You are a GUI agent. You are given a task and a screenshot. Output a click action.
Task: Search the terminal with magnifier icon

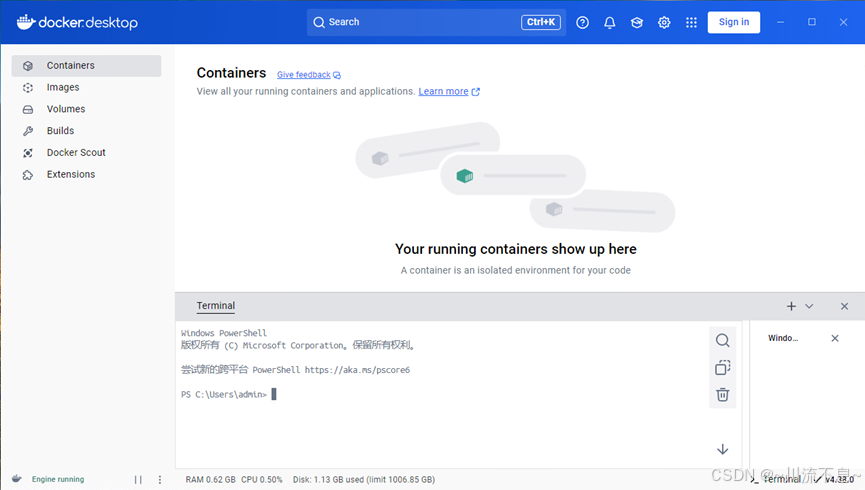click(723, 340)
